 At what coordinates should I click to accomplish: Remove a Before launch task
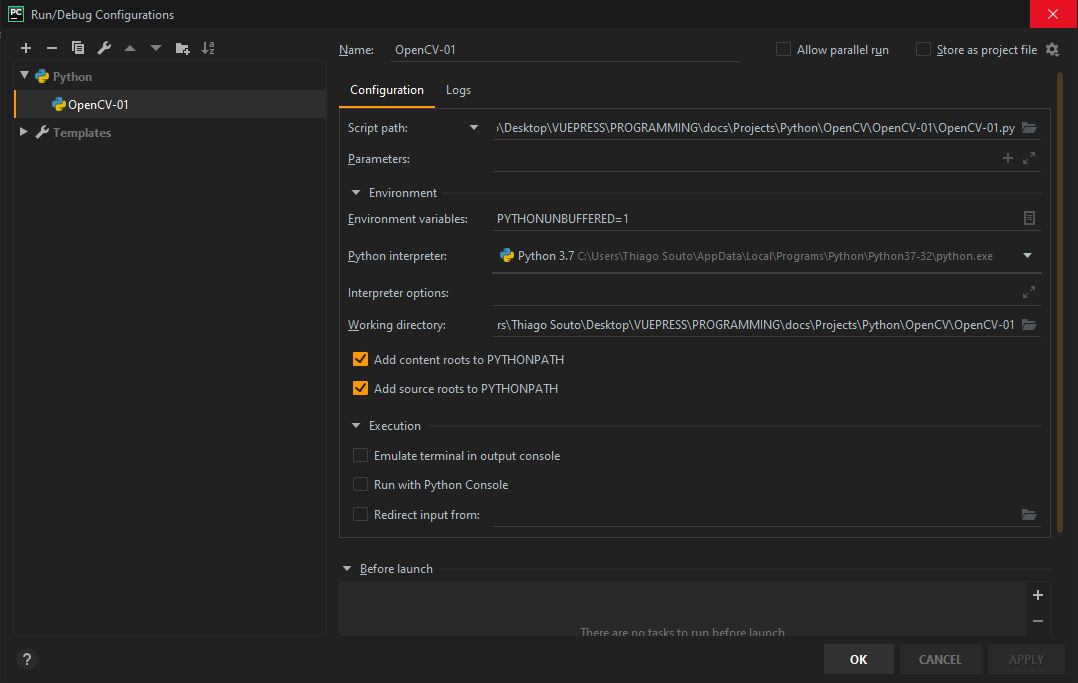[1038, 621]
